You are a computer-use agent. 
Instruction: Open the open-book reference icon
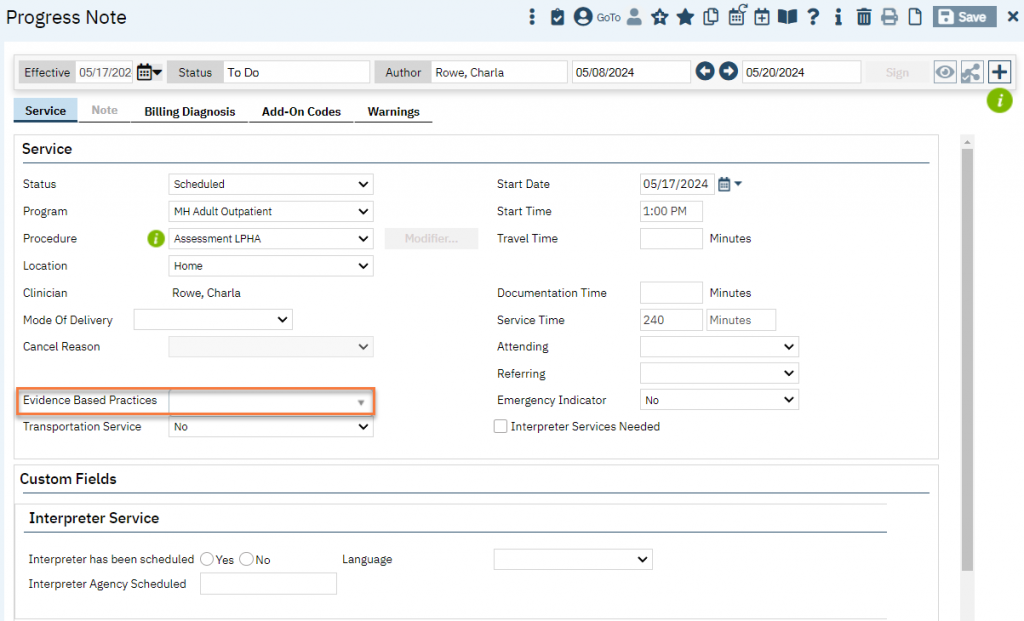click(x=787, y=17)
